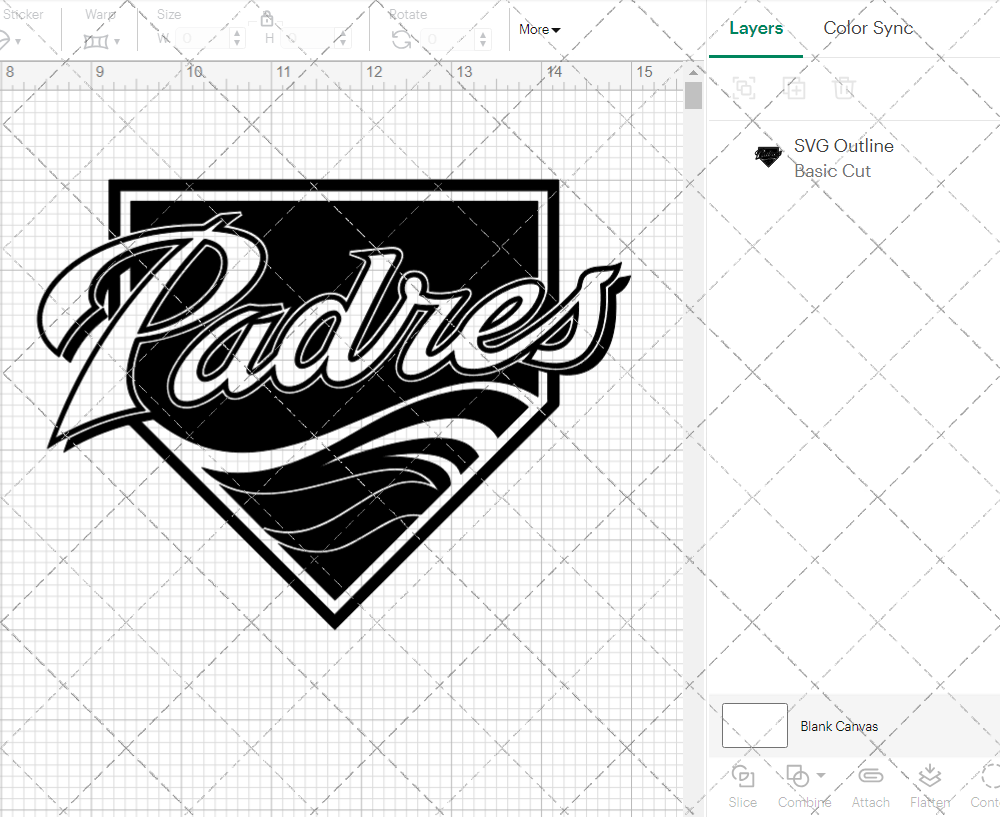Open the More options dropdown
This screenshot has height=817, width=1000.
pos(539,29)
